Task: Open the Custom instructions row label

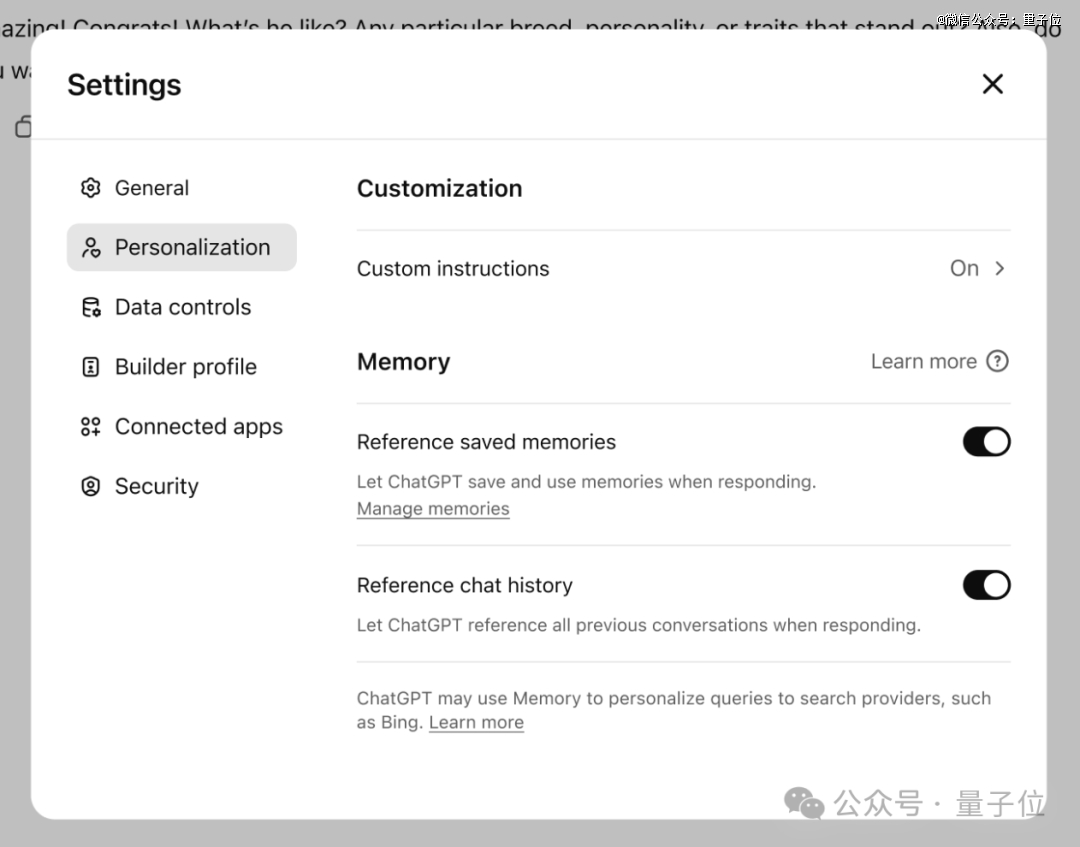Action: pyautogui.click(x=453, y=269)
